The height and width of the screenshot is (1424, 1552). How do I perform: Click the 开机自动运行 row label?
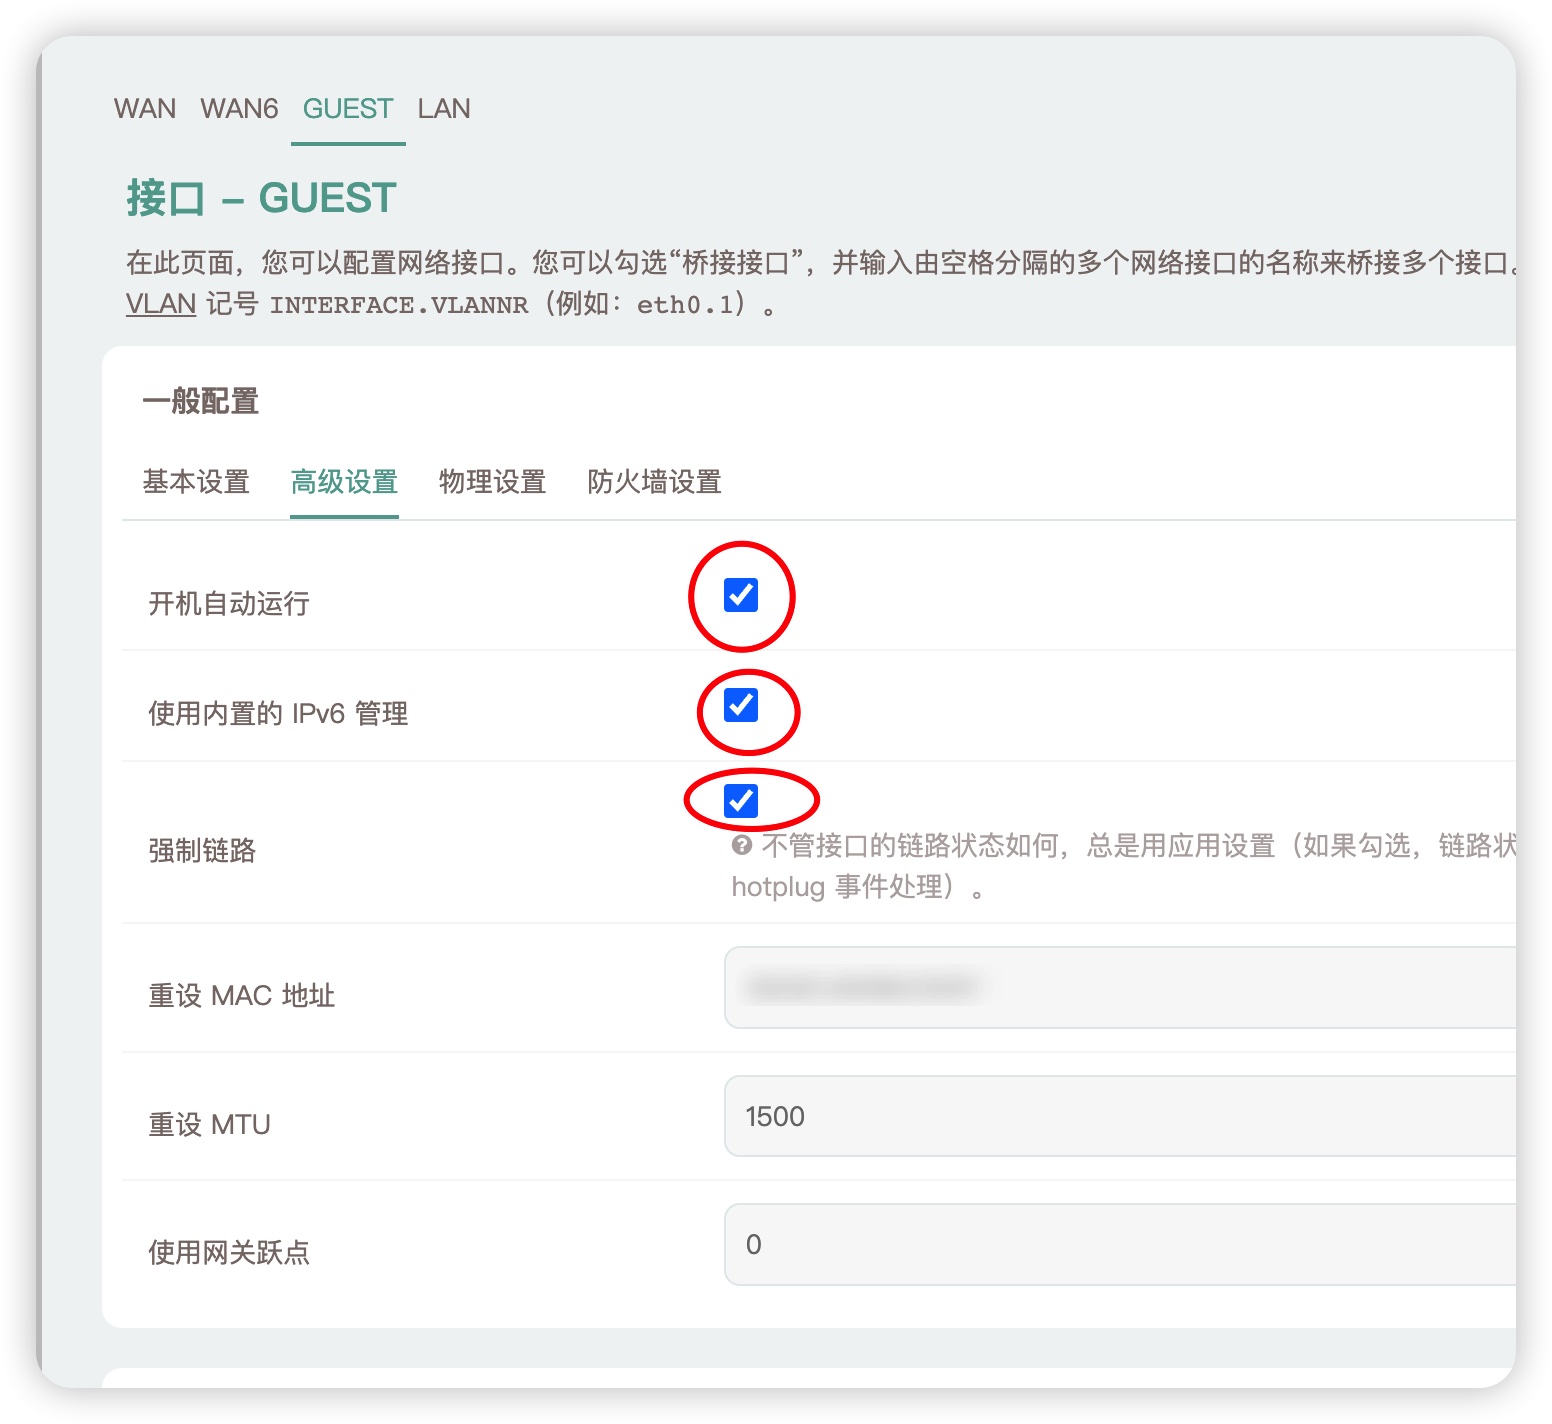coord(228,603)
